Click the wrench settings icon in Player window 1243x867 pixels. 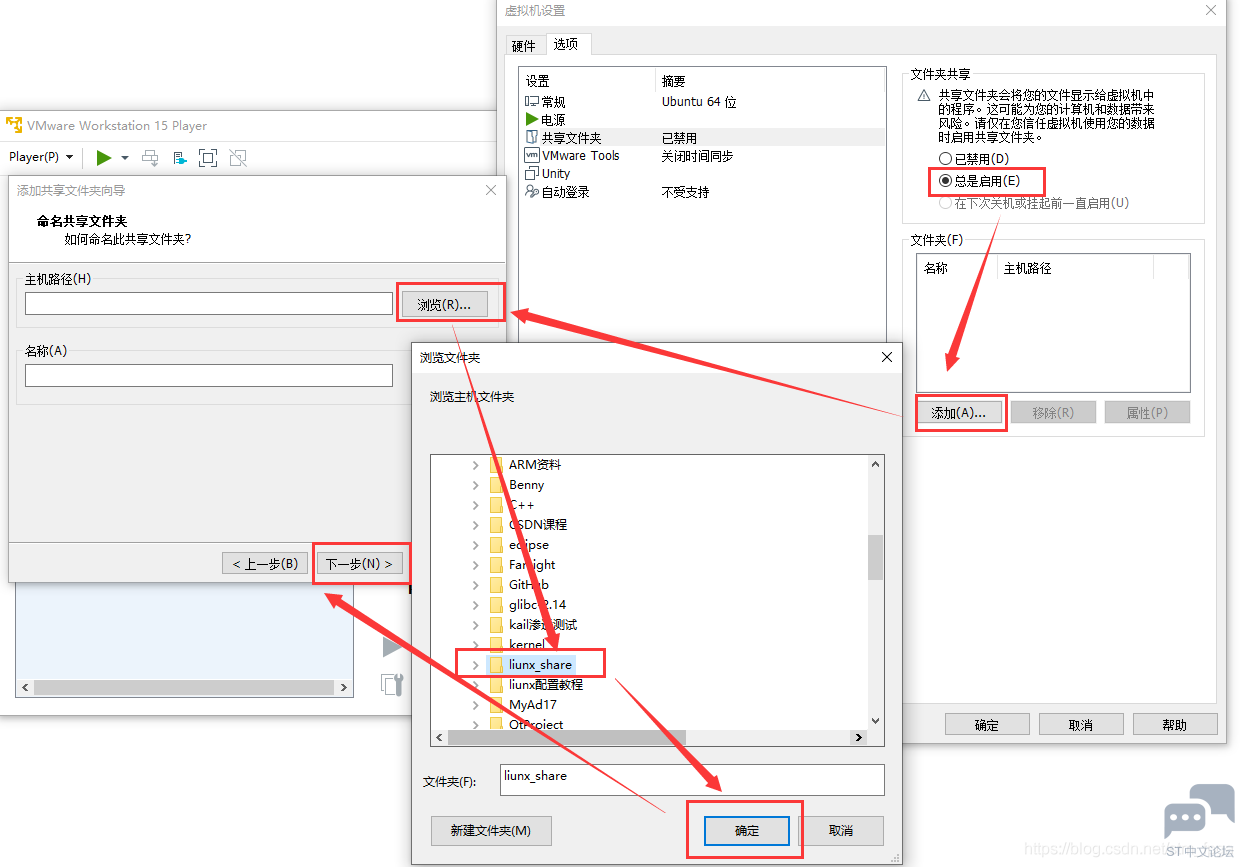pyautogui.click(x=392, y=684)
